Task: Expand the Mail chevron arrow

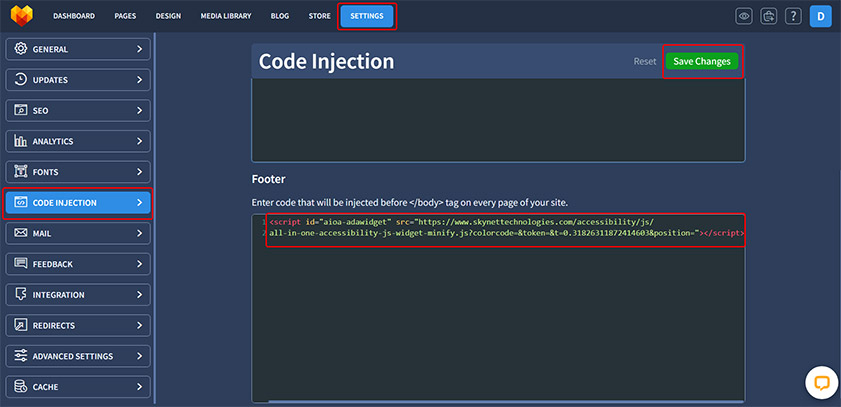Action: pos(139,233)
